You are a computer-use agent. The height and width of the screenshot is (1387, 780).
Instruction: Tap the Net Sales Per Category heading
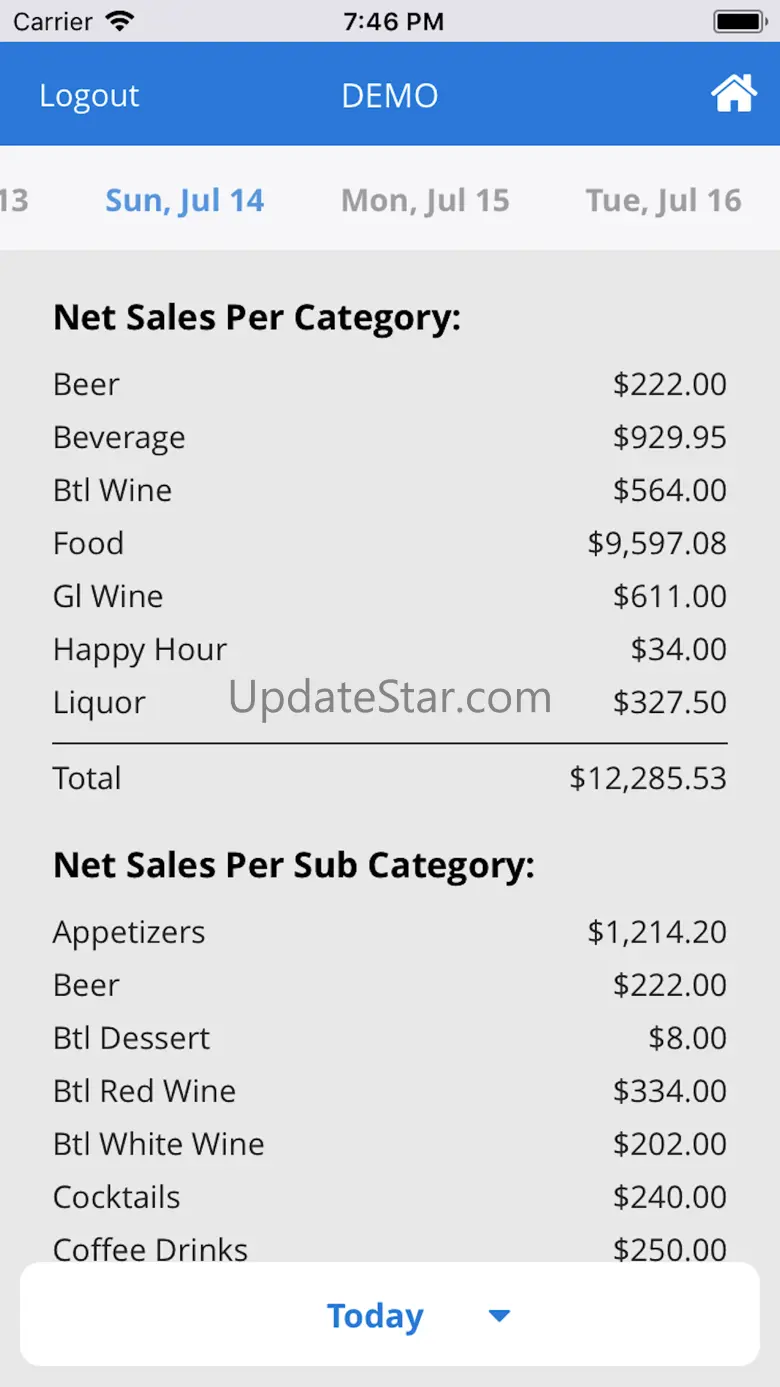pos(257,317)
